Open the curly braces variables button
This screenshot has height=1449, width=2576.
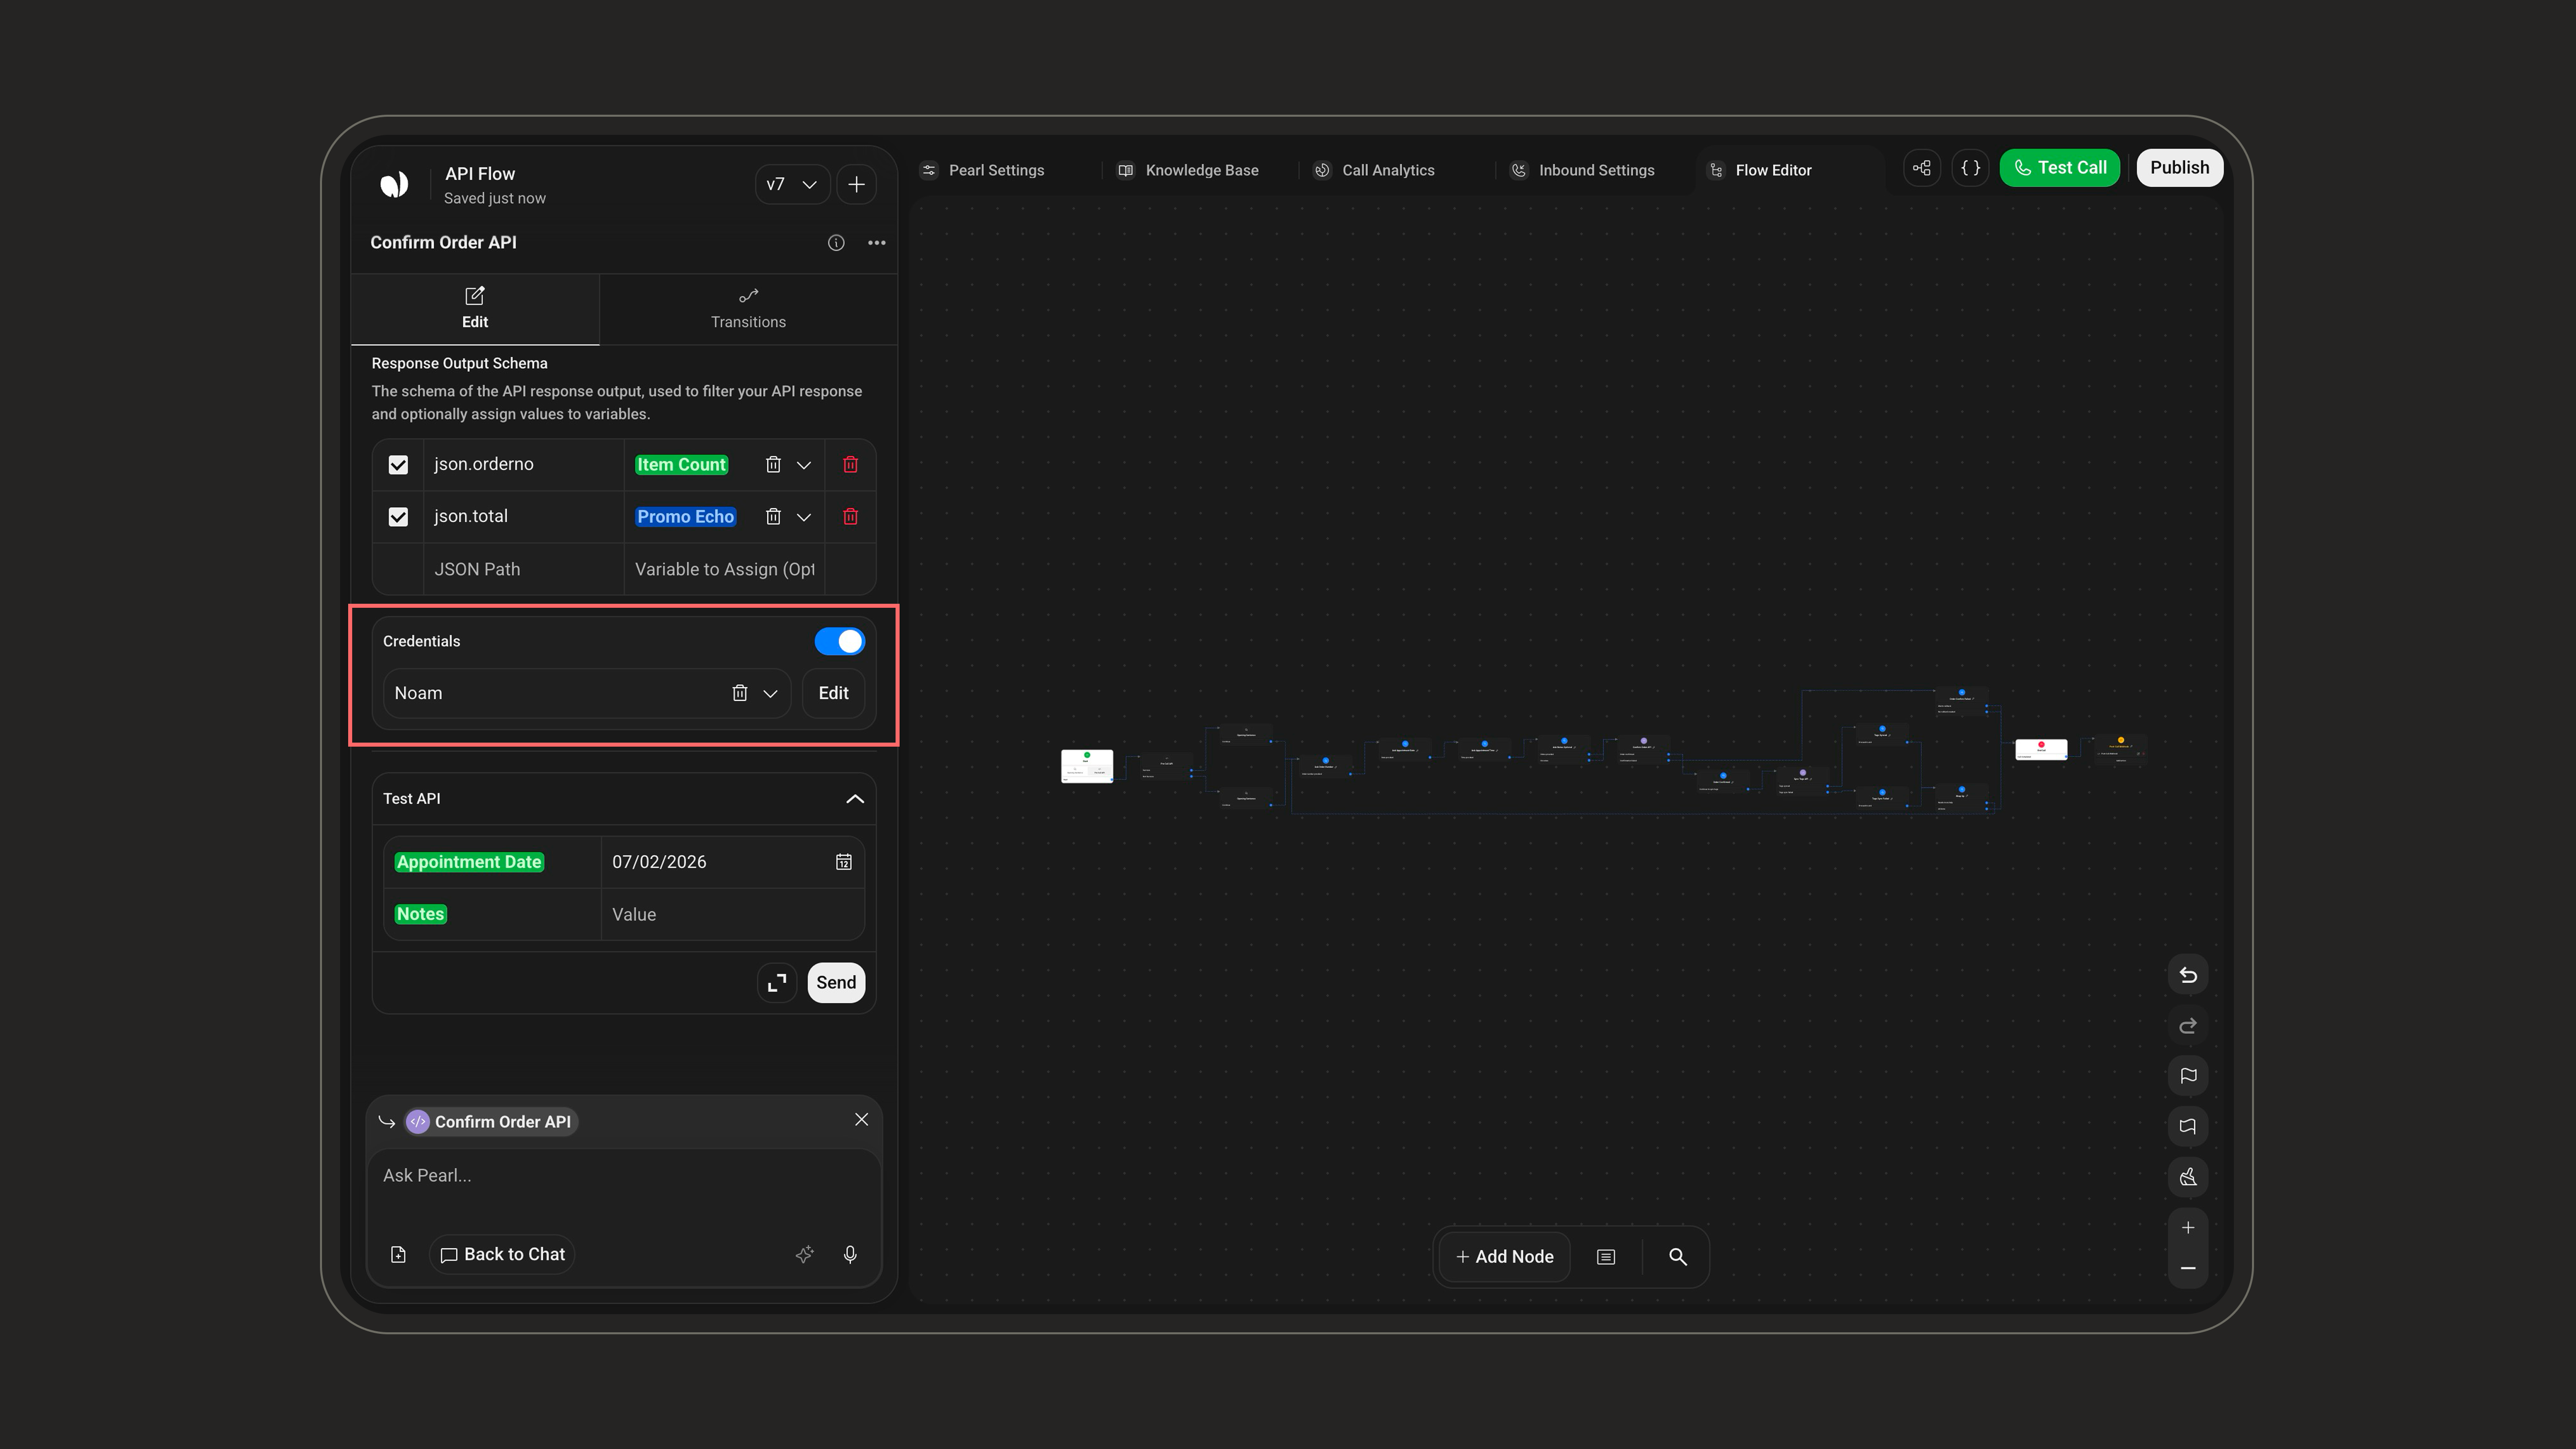click(1971, 168)
